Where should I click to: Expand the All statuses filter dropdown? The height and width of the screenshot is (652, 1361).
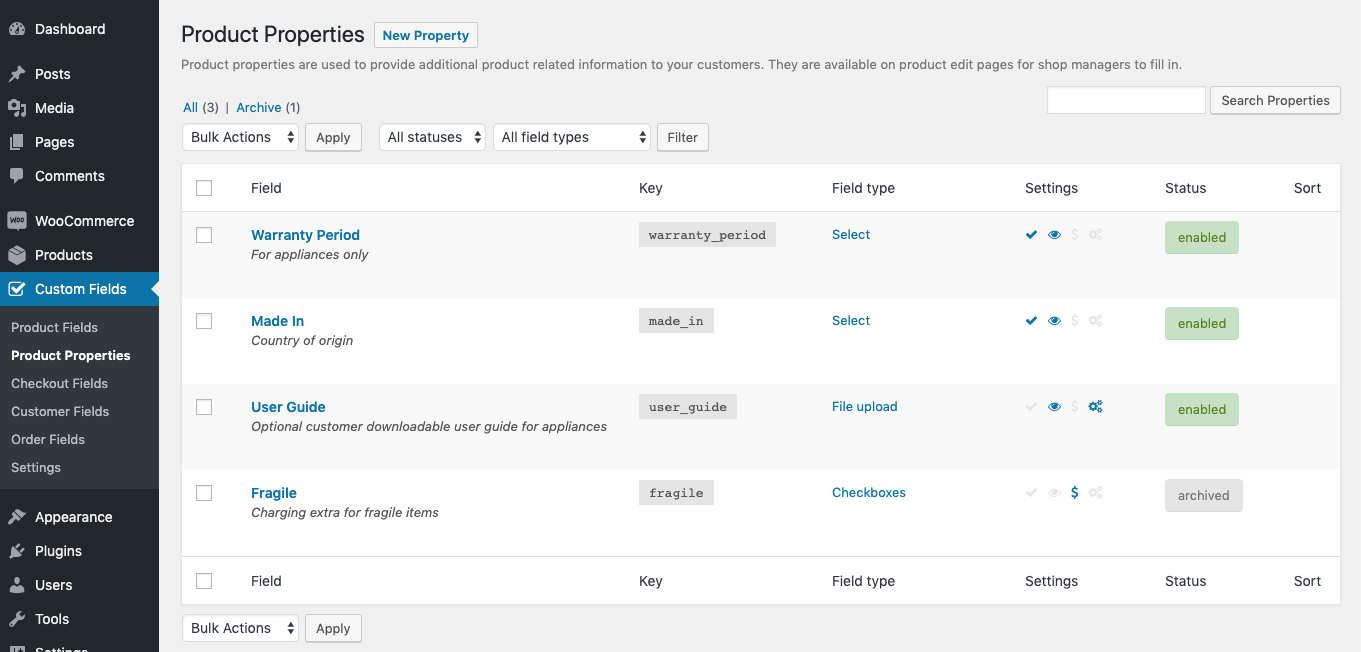click(x=432, y=137)
